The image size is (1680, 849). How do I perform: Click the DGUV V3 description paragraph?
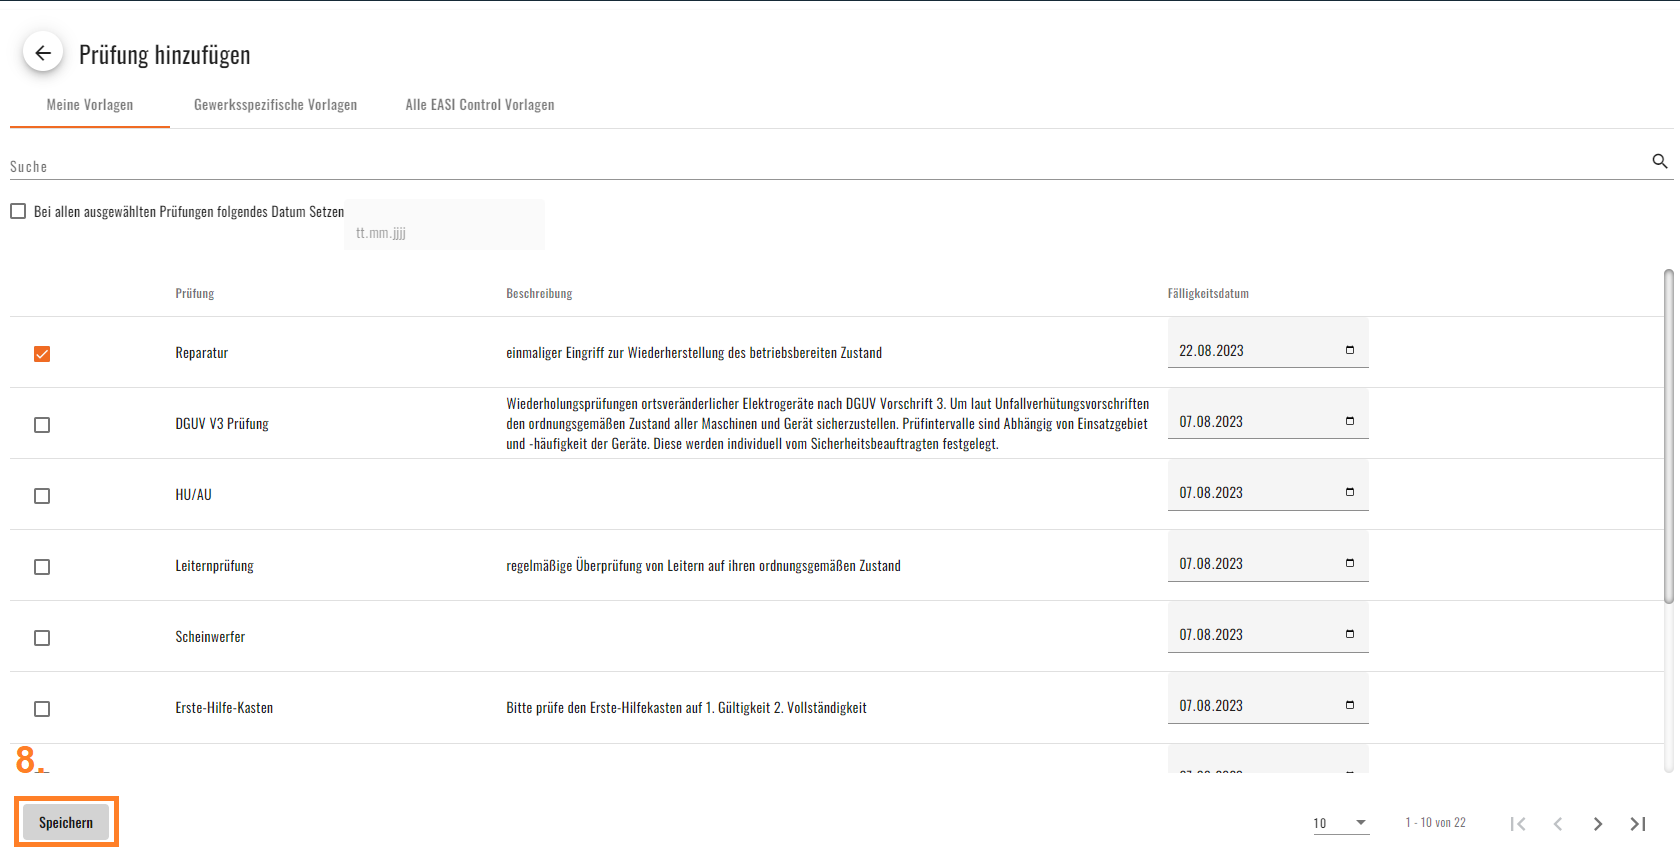coord(828,424)
